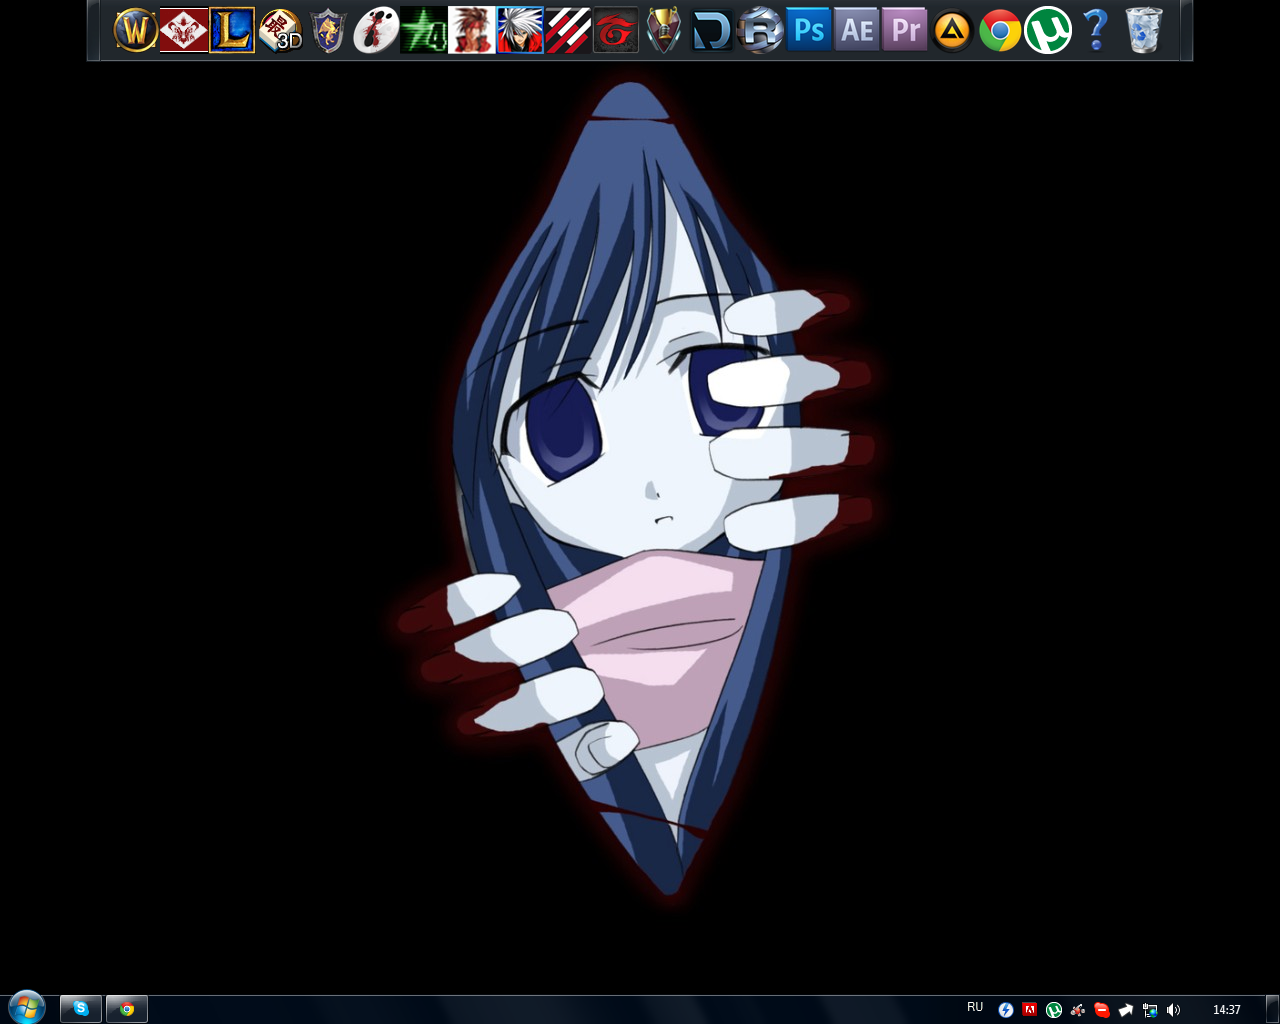1280x1024 pixels.
Task: Open Adobe After Effects
Action: [x=856, y=30]
